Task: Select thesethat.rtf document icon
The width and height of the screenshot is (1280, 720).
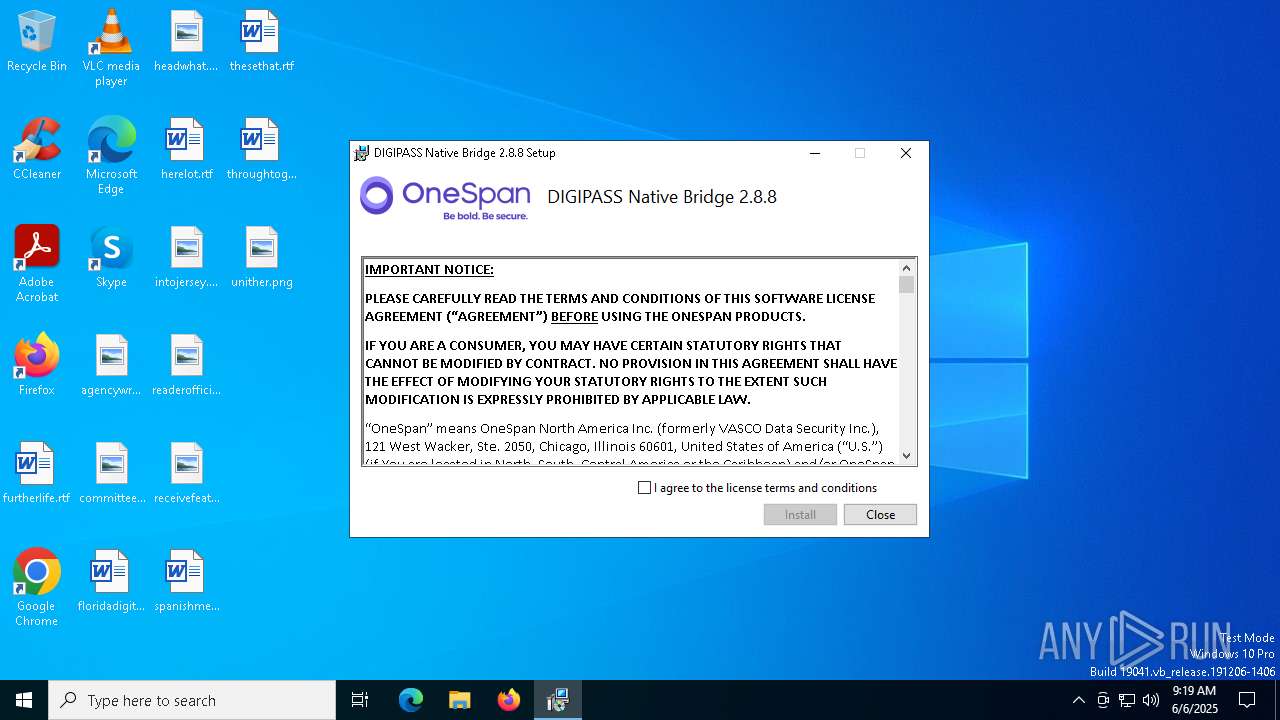Action: [x=261, y=41]
